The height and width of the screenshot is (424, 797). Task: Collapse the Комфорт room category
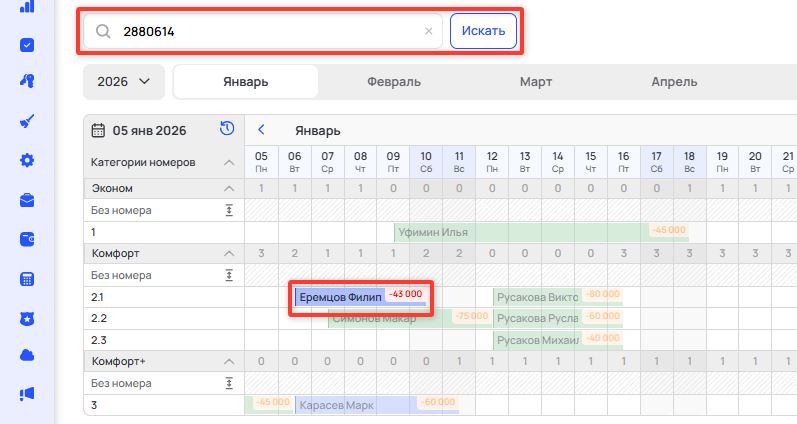click(x=228, y=253)
